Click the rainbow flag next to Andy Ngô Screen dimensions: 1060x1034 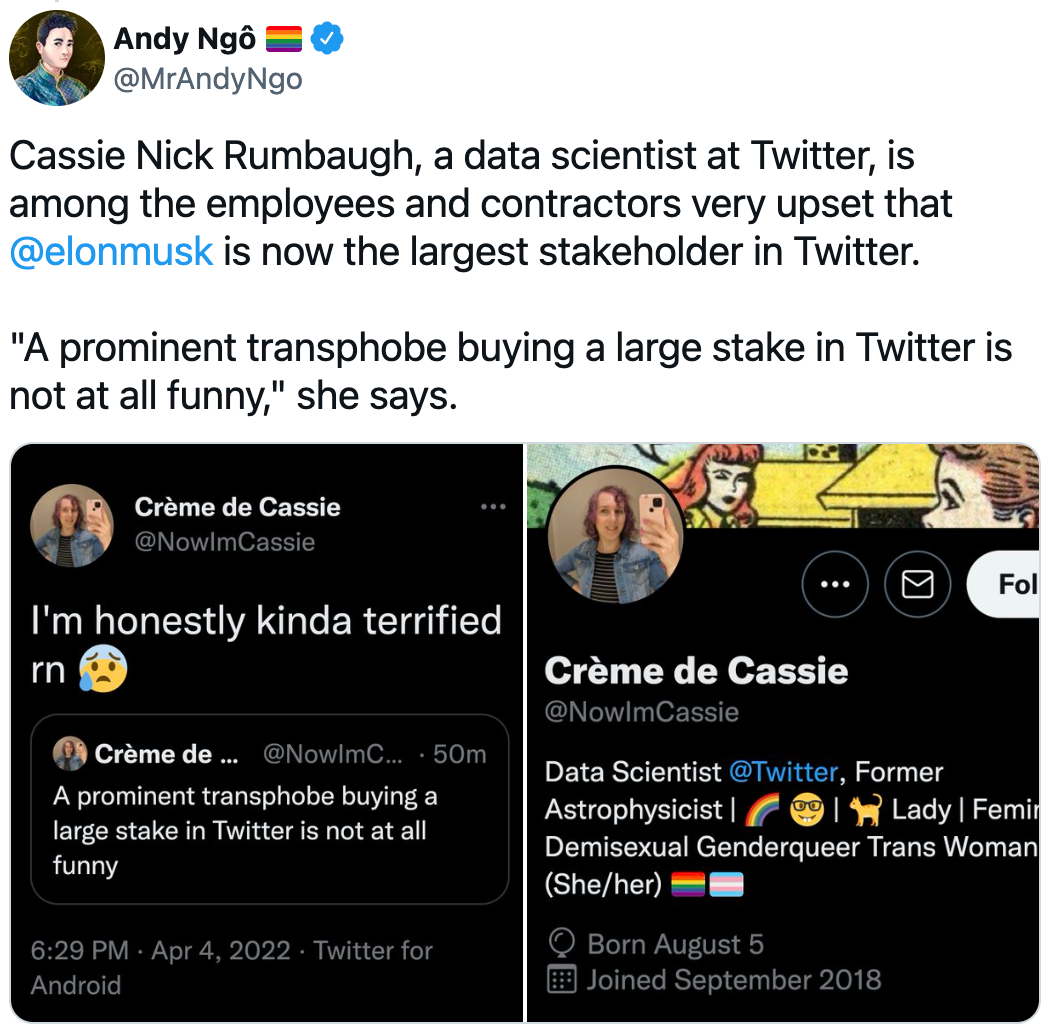tap(284, 39)
